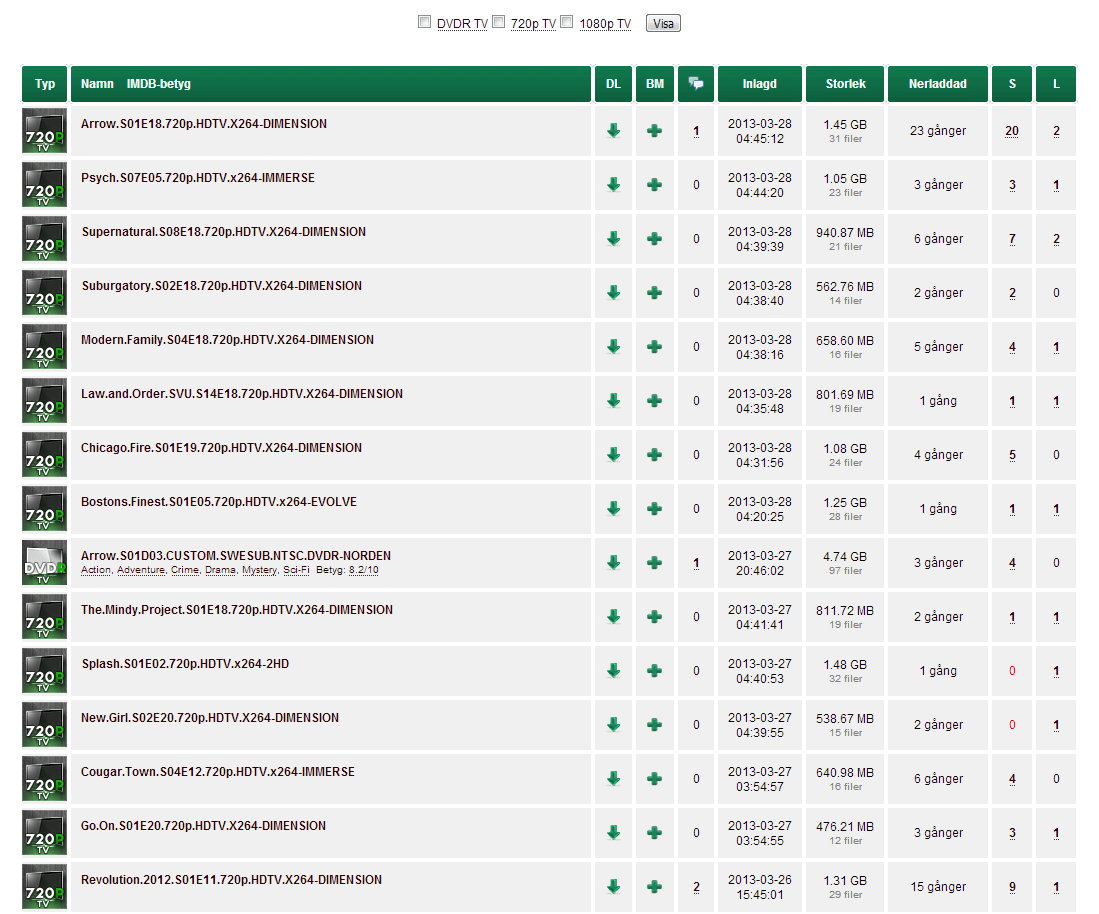Open seeders count 20 for Arrow.S01E18
This screenshot has height=914, width=1099.
point(1012,131)
